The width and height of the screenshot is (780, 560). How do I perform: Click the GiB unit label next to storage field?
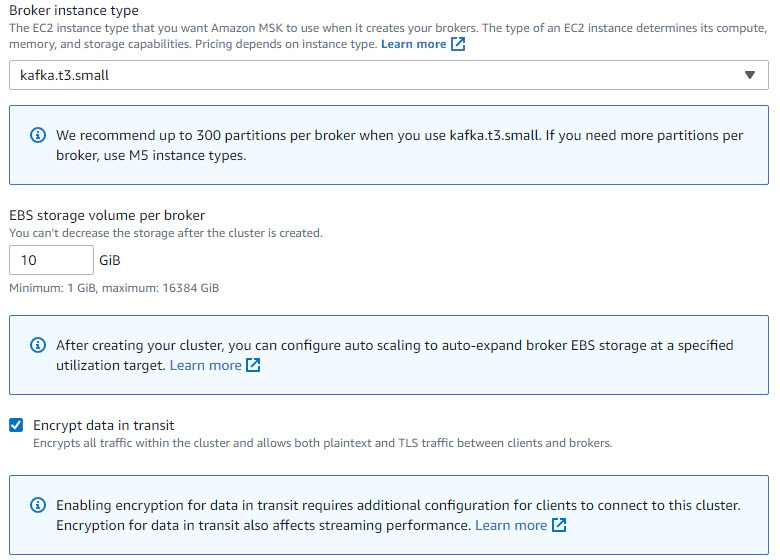[x=110, y=260]
